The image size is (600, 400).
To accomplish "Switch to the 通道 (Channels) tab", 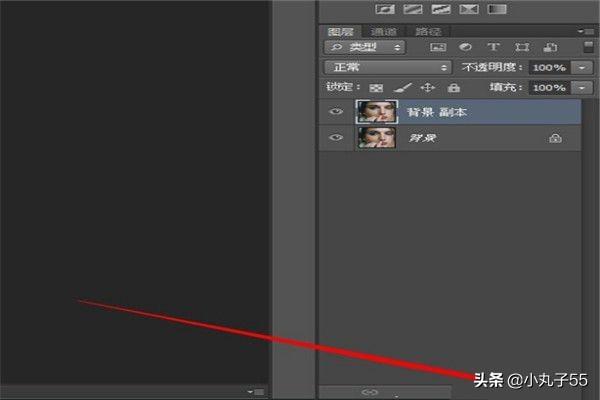I will (383, 31).
